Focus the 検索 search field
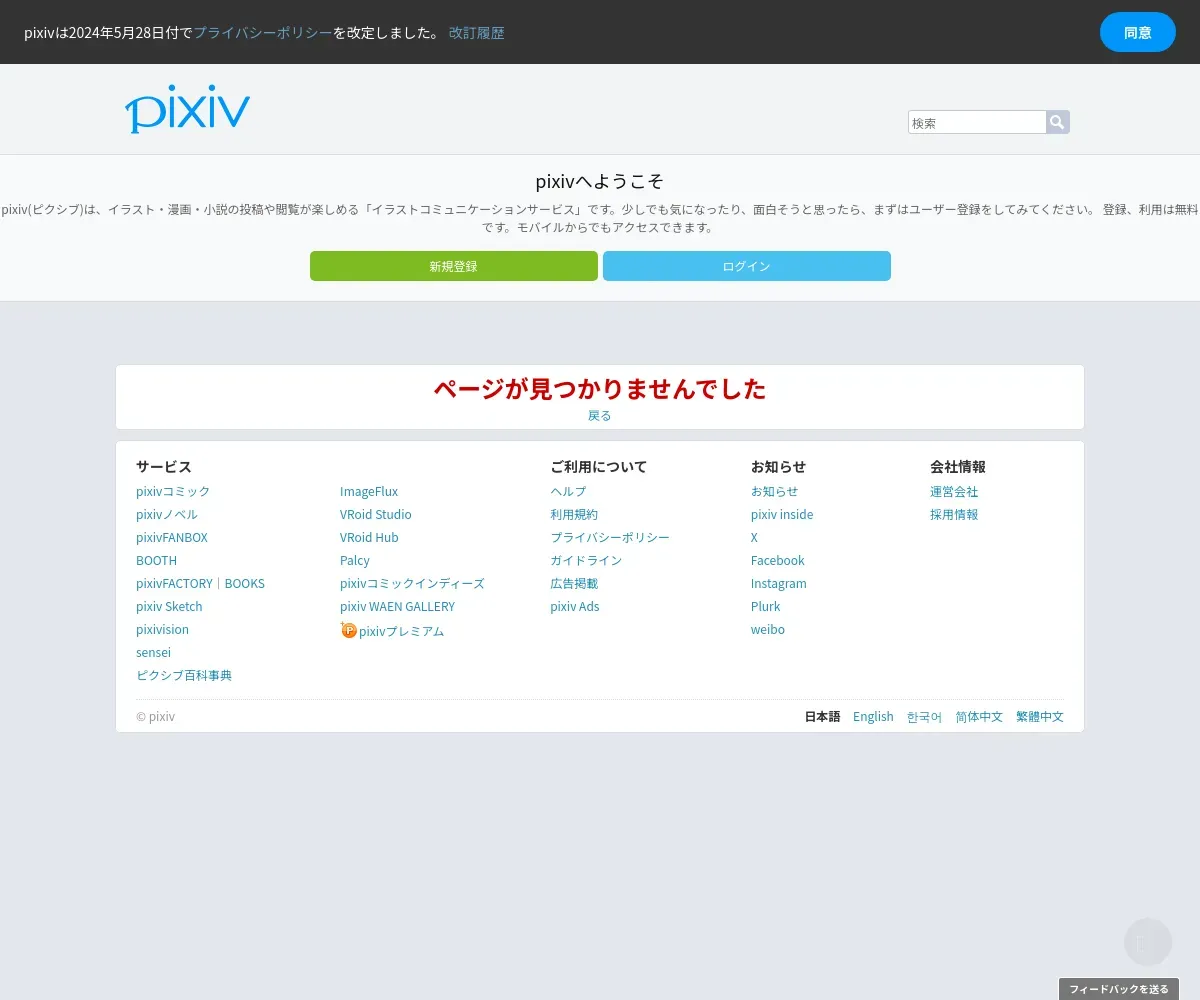 click(977, 122)
